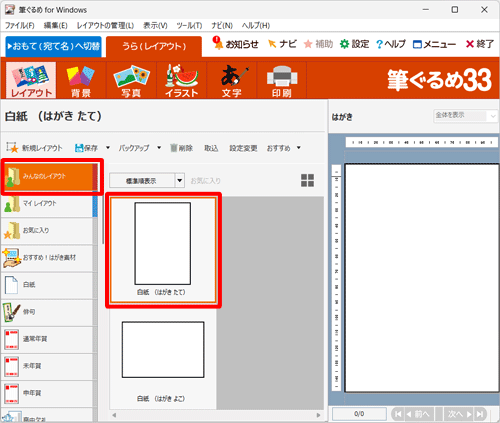Image resolution: width=500 pixels, height=423 pixels.
Task: Open レイアウトの管理(L) menu
Action: click(x=105, y=26)
